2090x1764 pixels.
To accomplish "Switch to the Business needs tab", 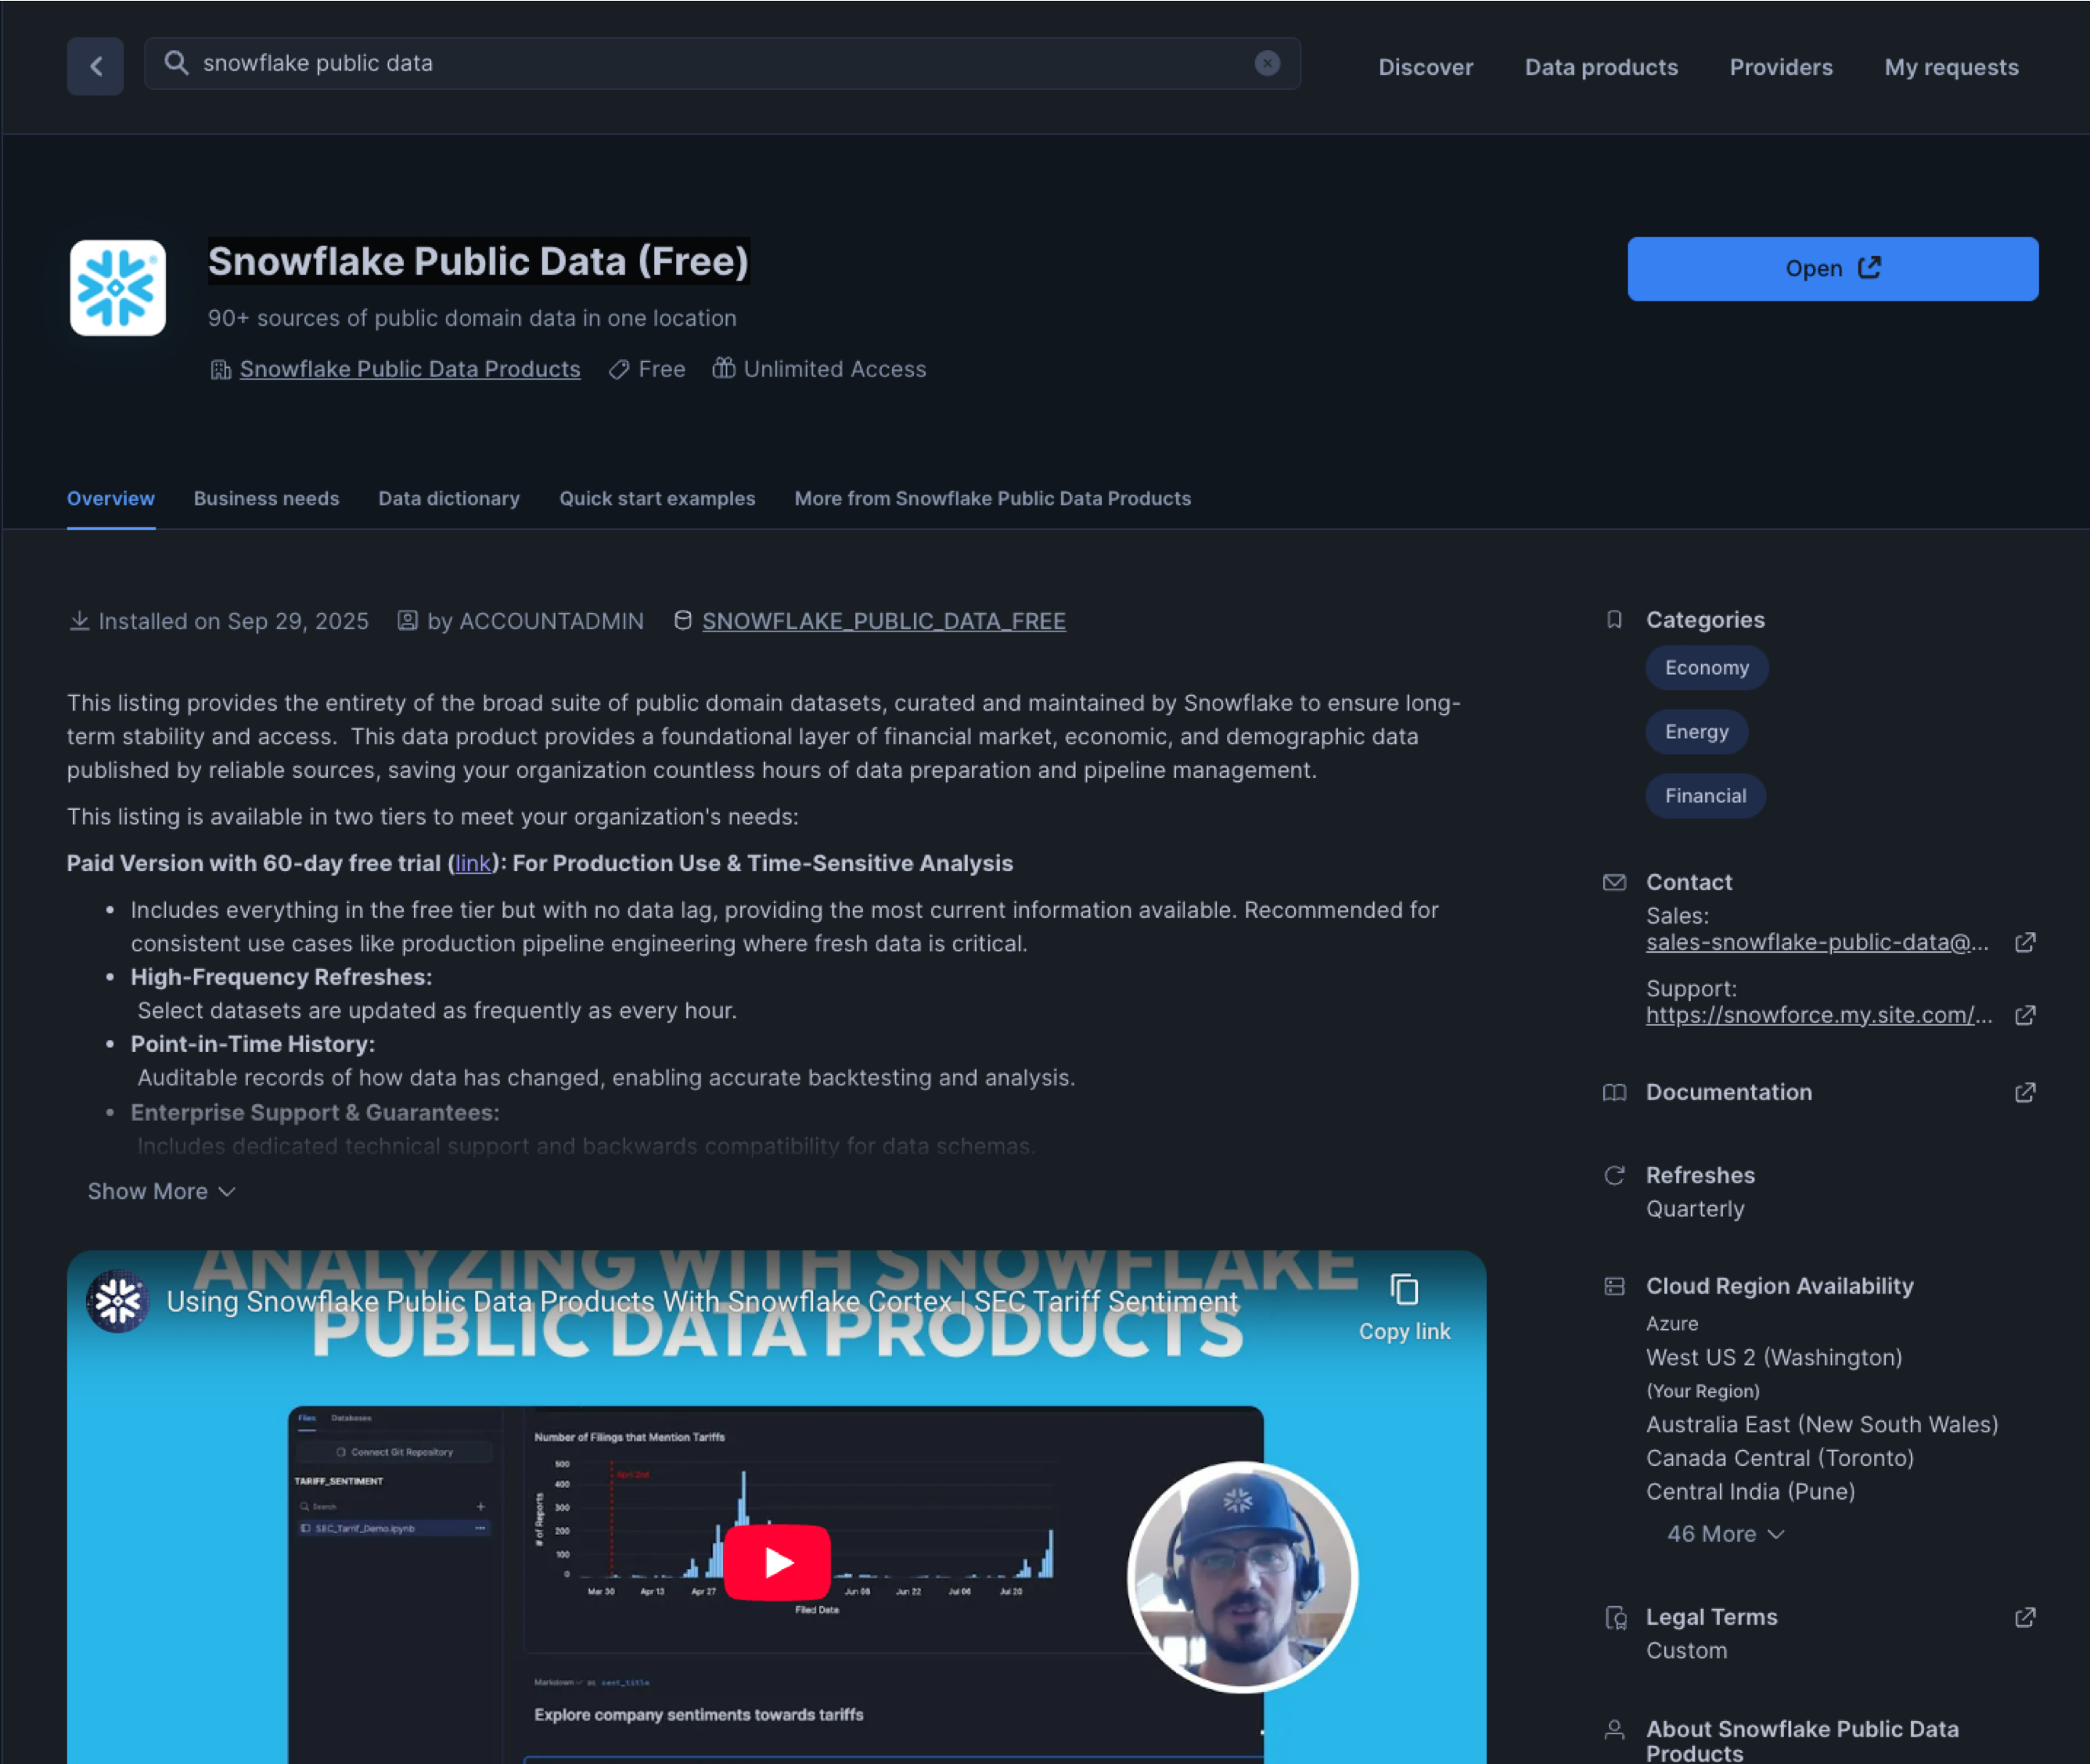I will click(x=266, y=498).
